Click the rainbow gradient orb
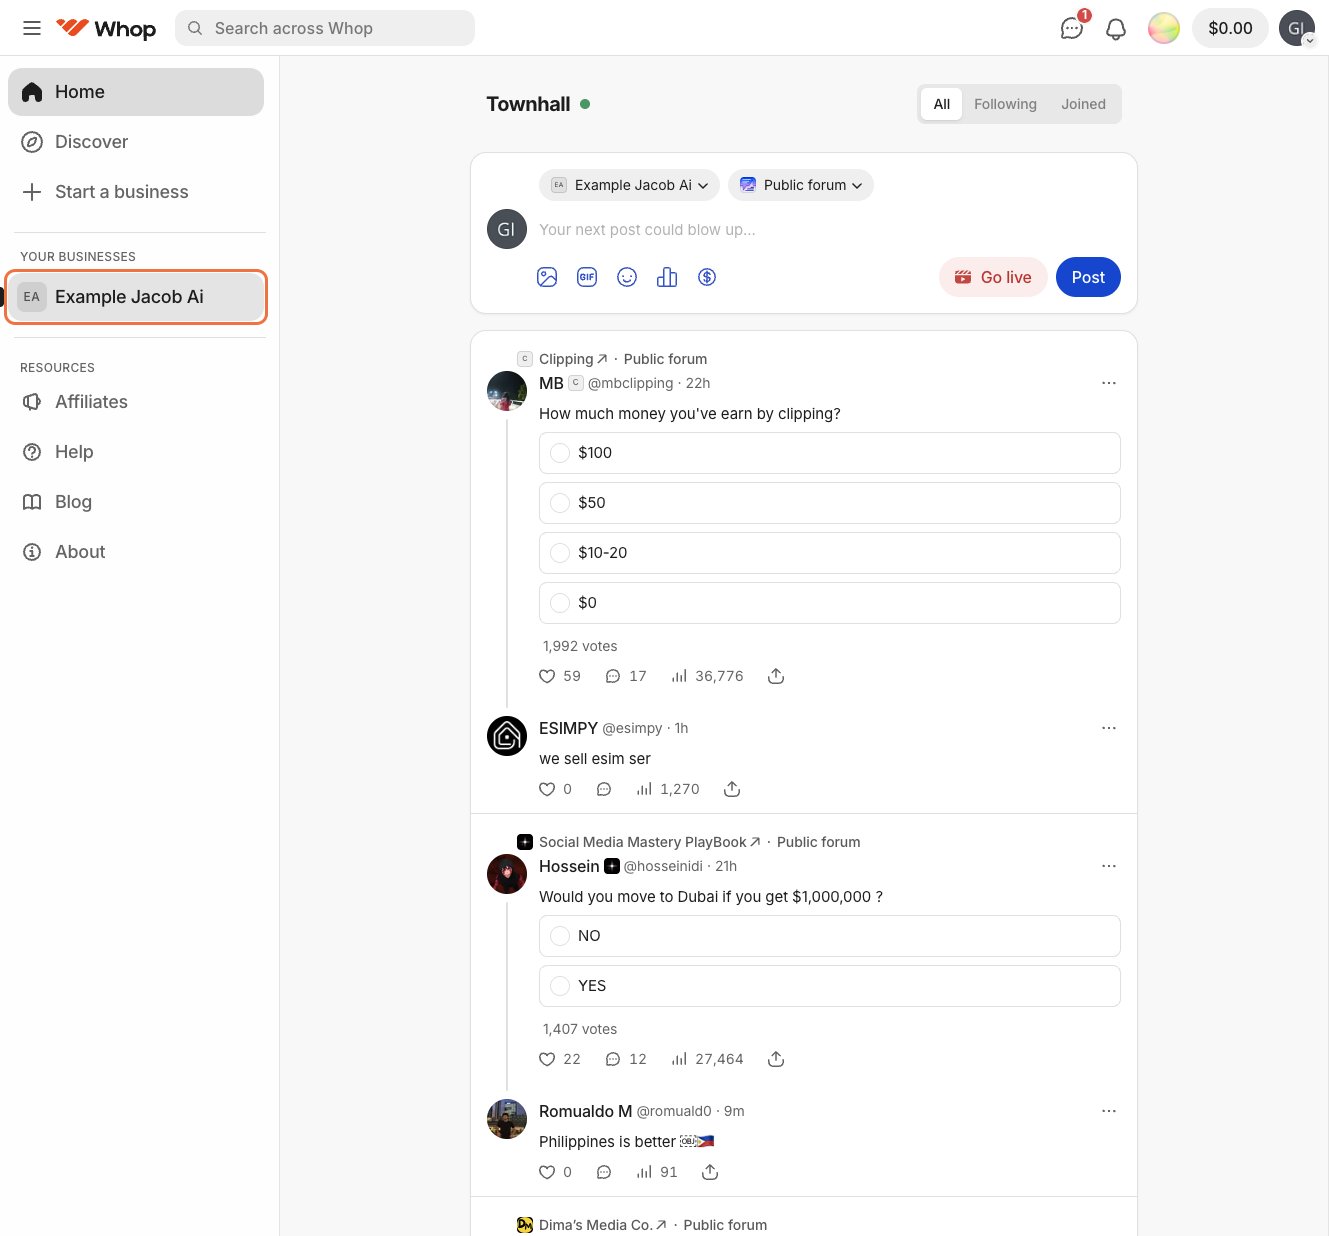Screen dimensions: 1329x1236 [1164, 28]
